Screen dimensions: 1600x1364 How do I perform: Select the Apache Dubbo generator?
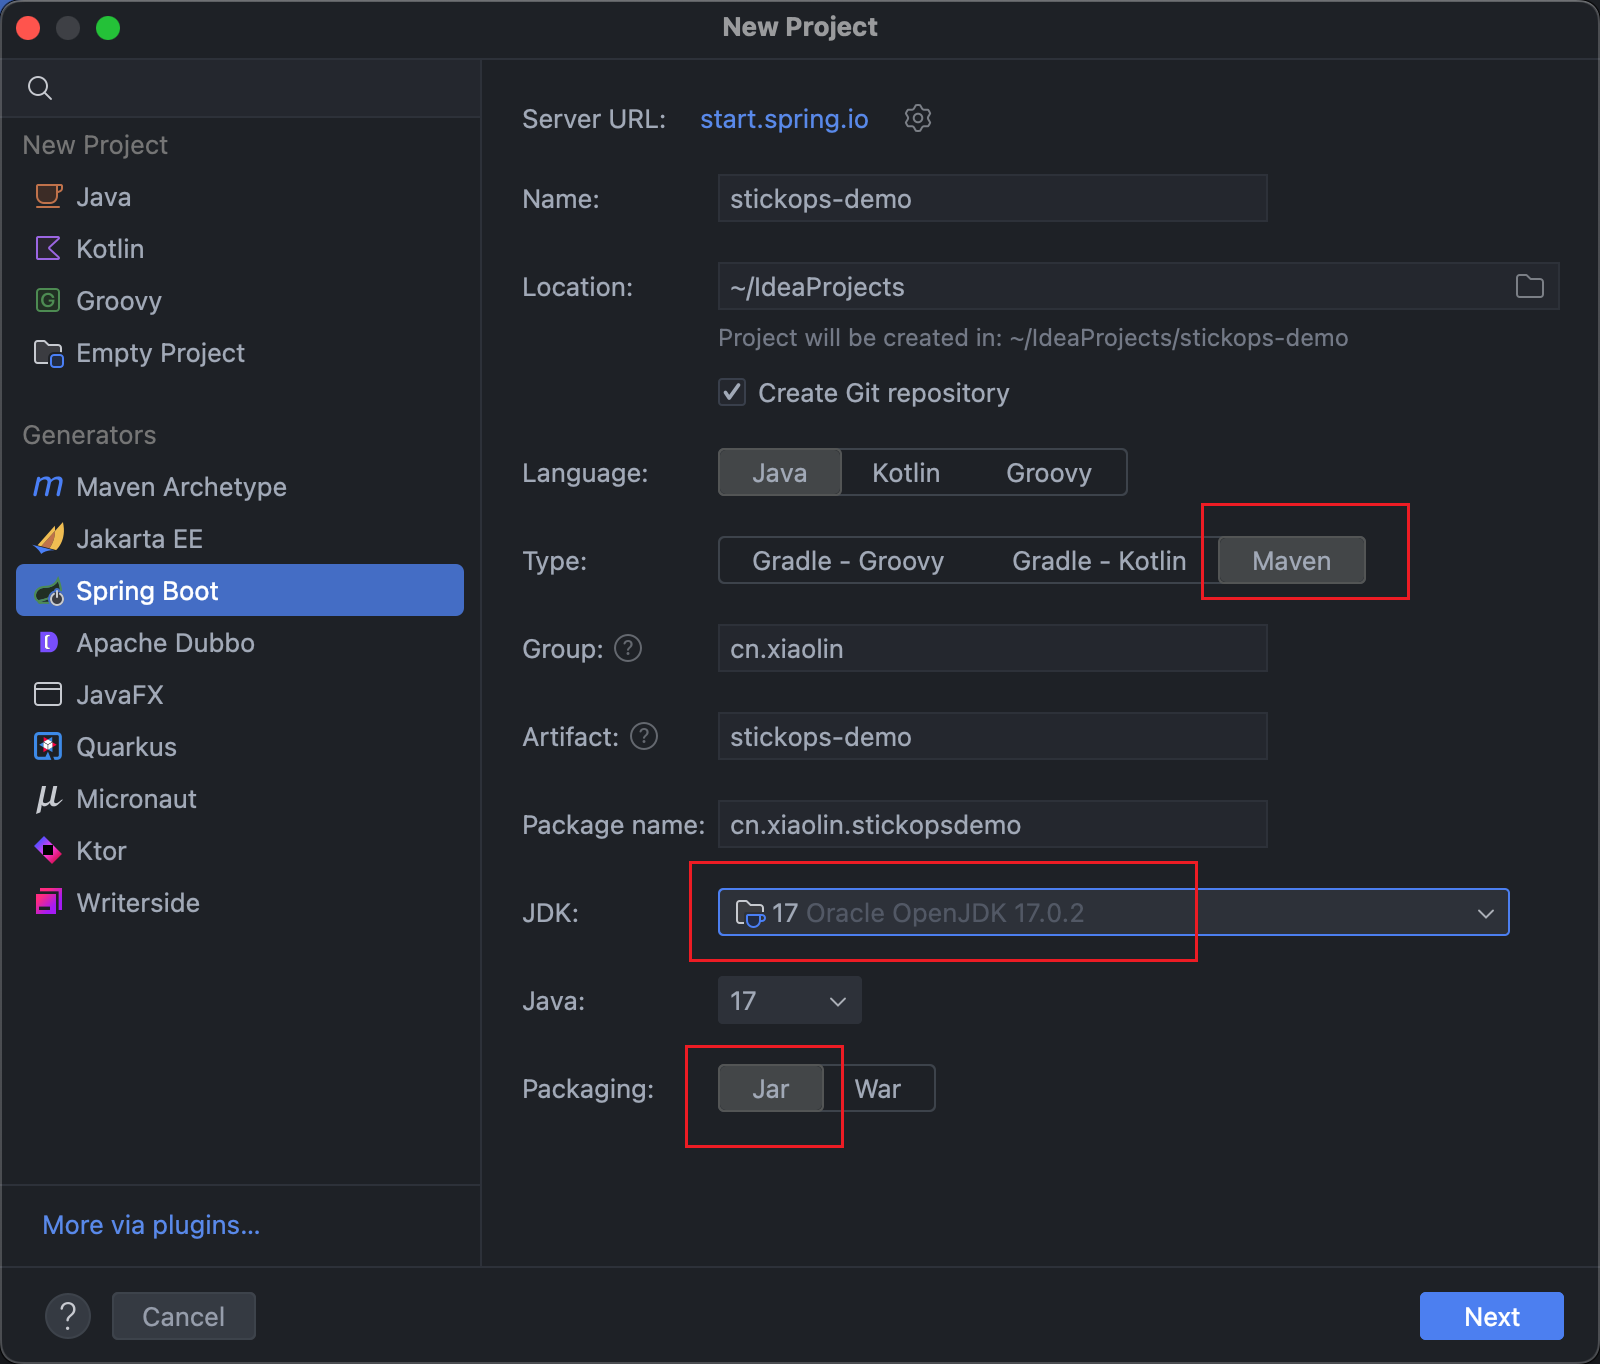point(166,643)
